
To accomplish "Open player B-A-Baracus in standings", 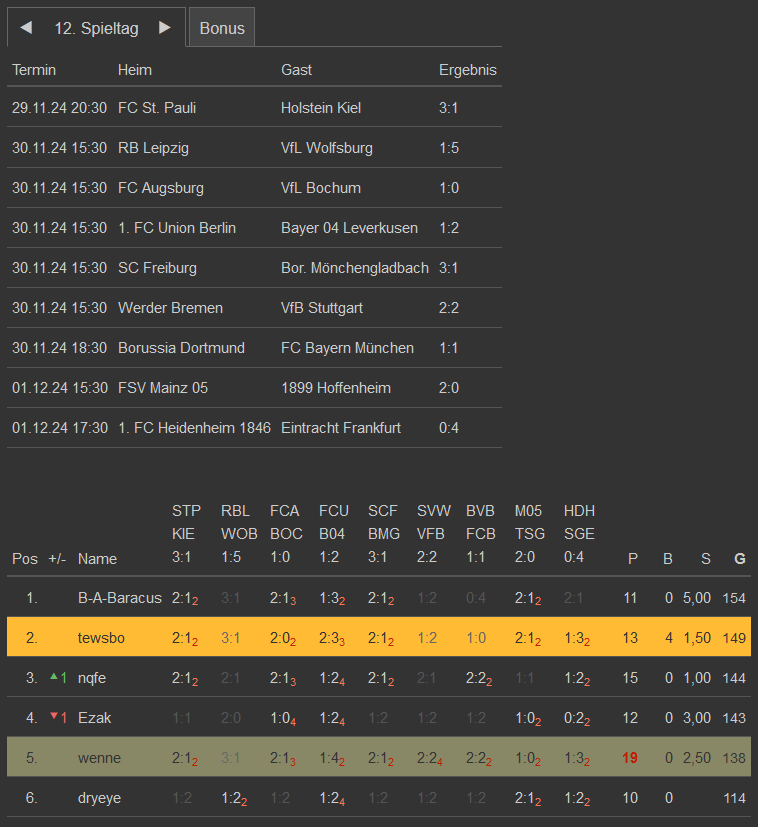I will [119, 598].
